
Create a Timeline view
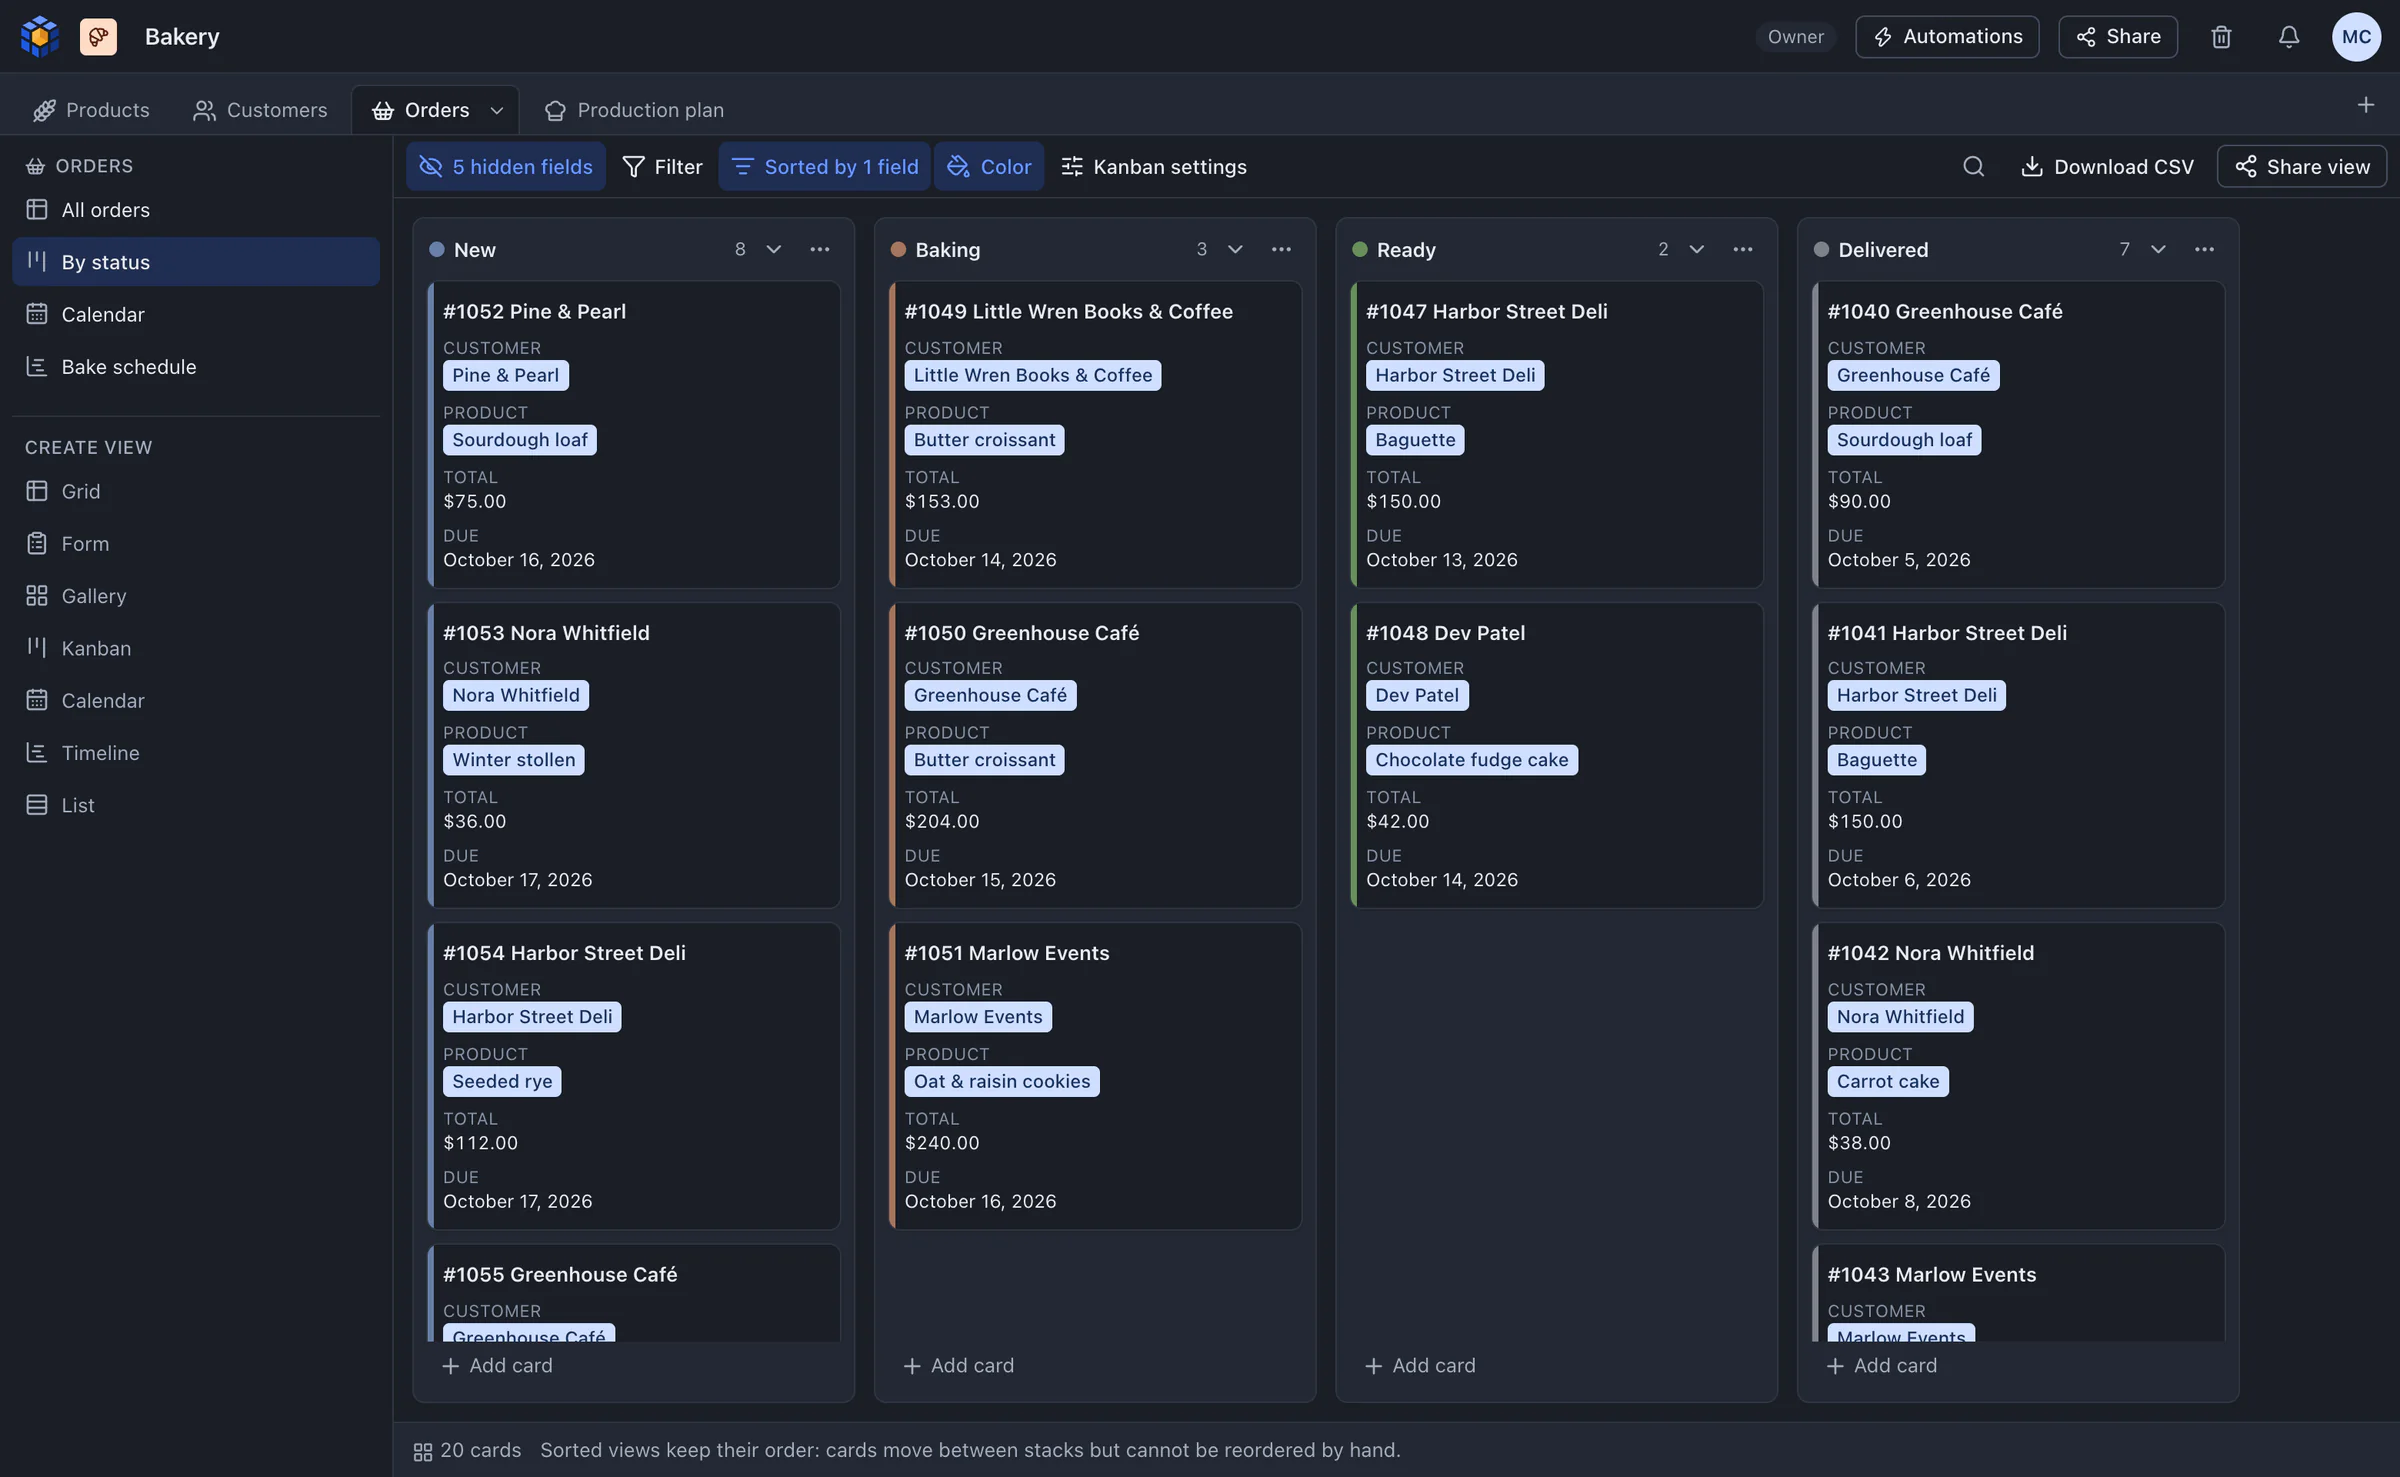(x=196, y=753)
